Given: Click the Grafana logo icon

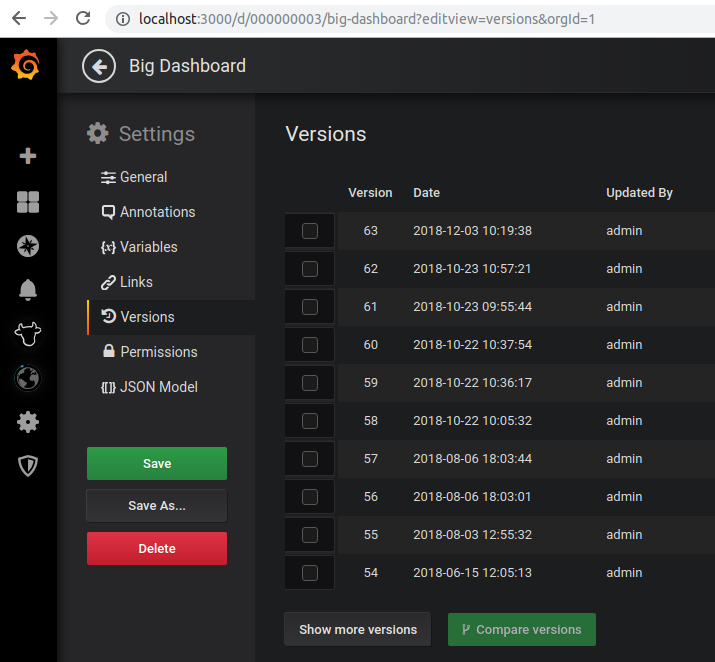Looking at the screenshot, I should [26, 65].
